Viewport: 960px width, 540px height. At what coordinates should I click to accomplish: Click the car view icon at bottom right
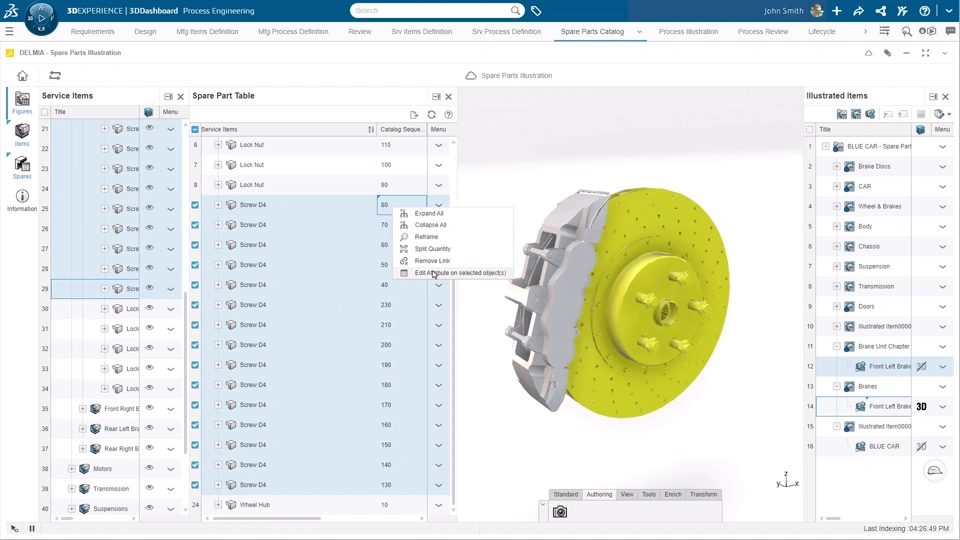pyautogui.click(x=934, y=470)
